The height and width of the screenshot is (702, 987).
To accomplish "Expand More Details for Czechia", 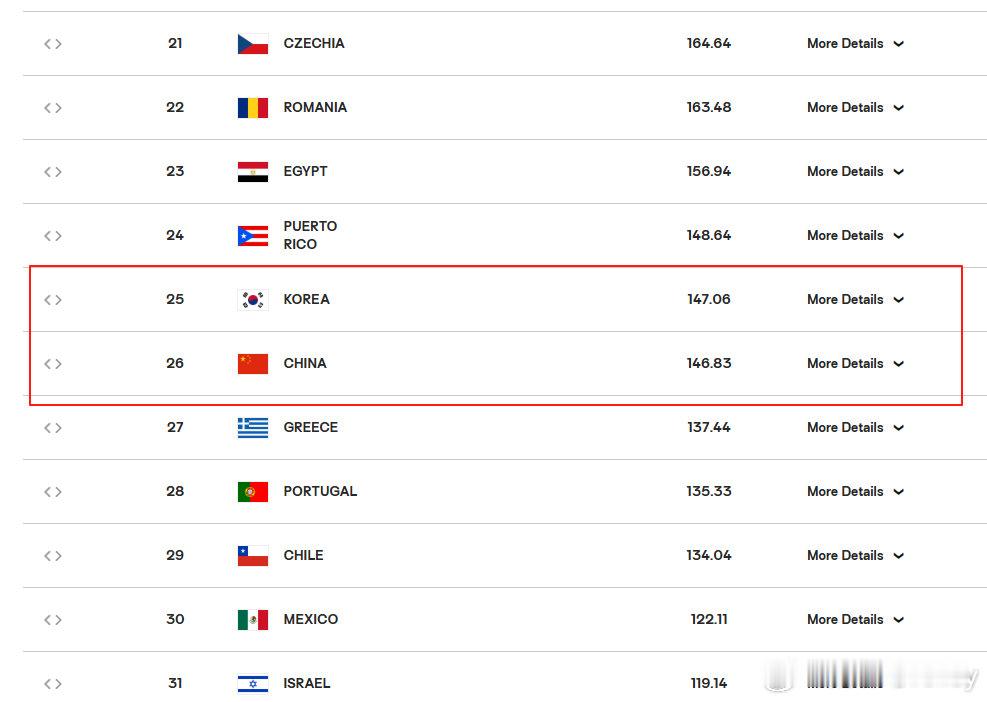I will [x=855, y=43].
